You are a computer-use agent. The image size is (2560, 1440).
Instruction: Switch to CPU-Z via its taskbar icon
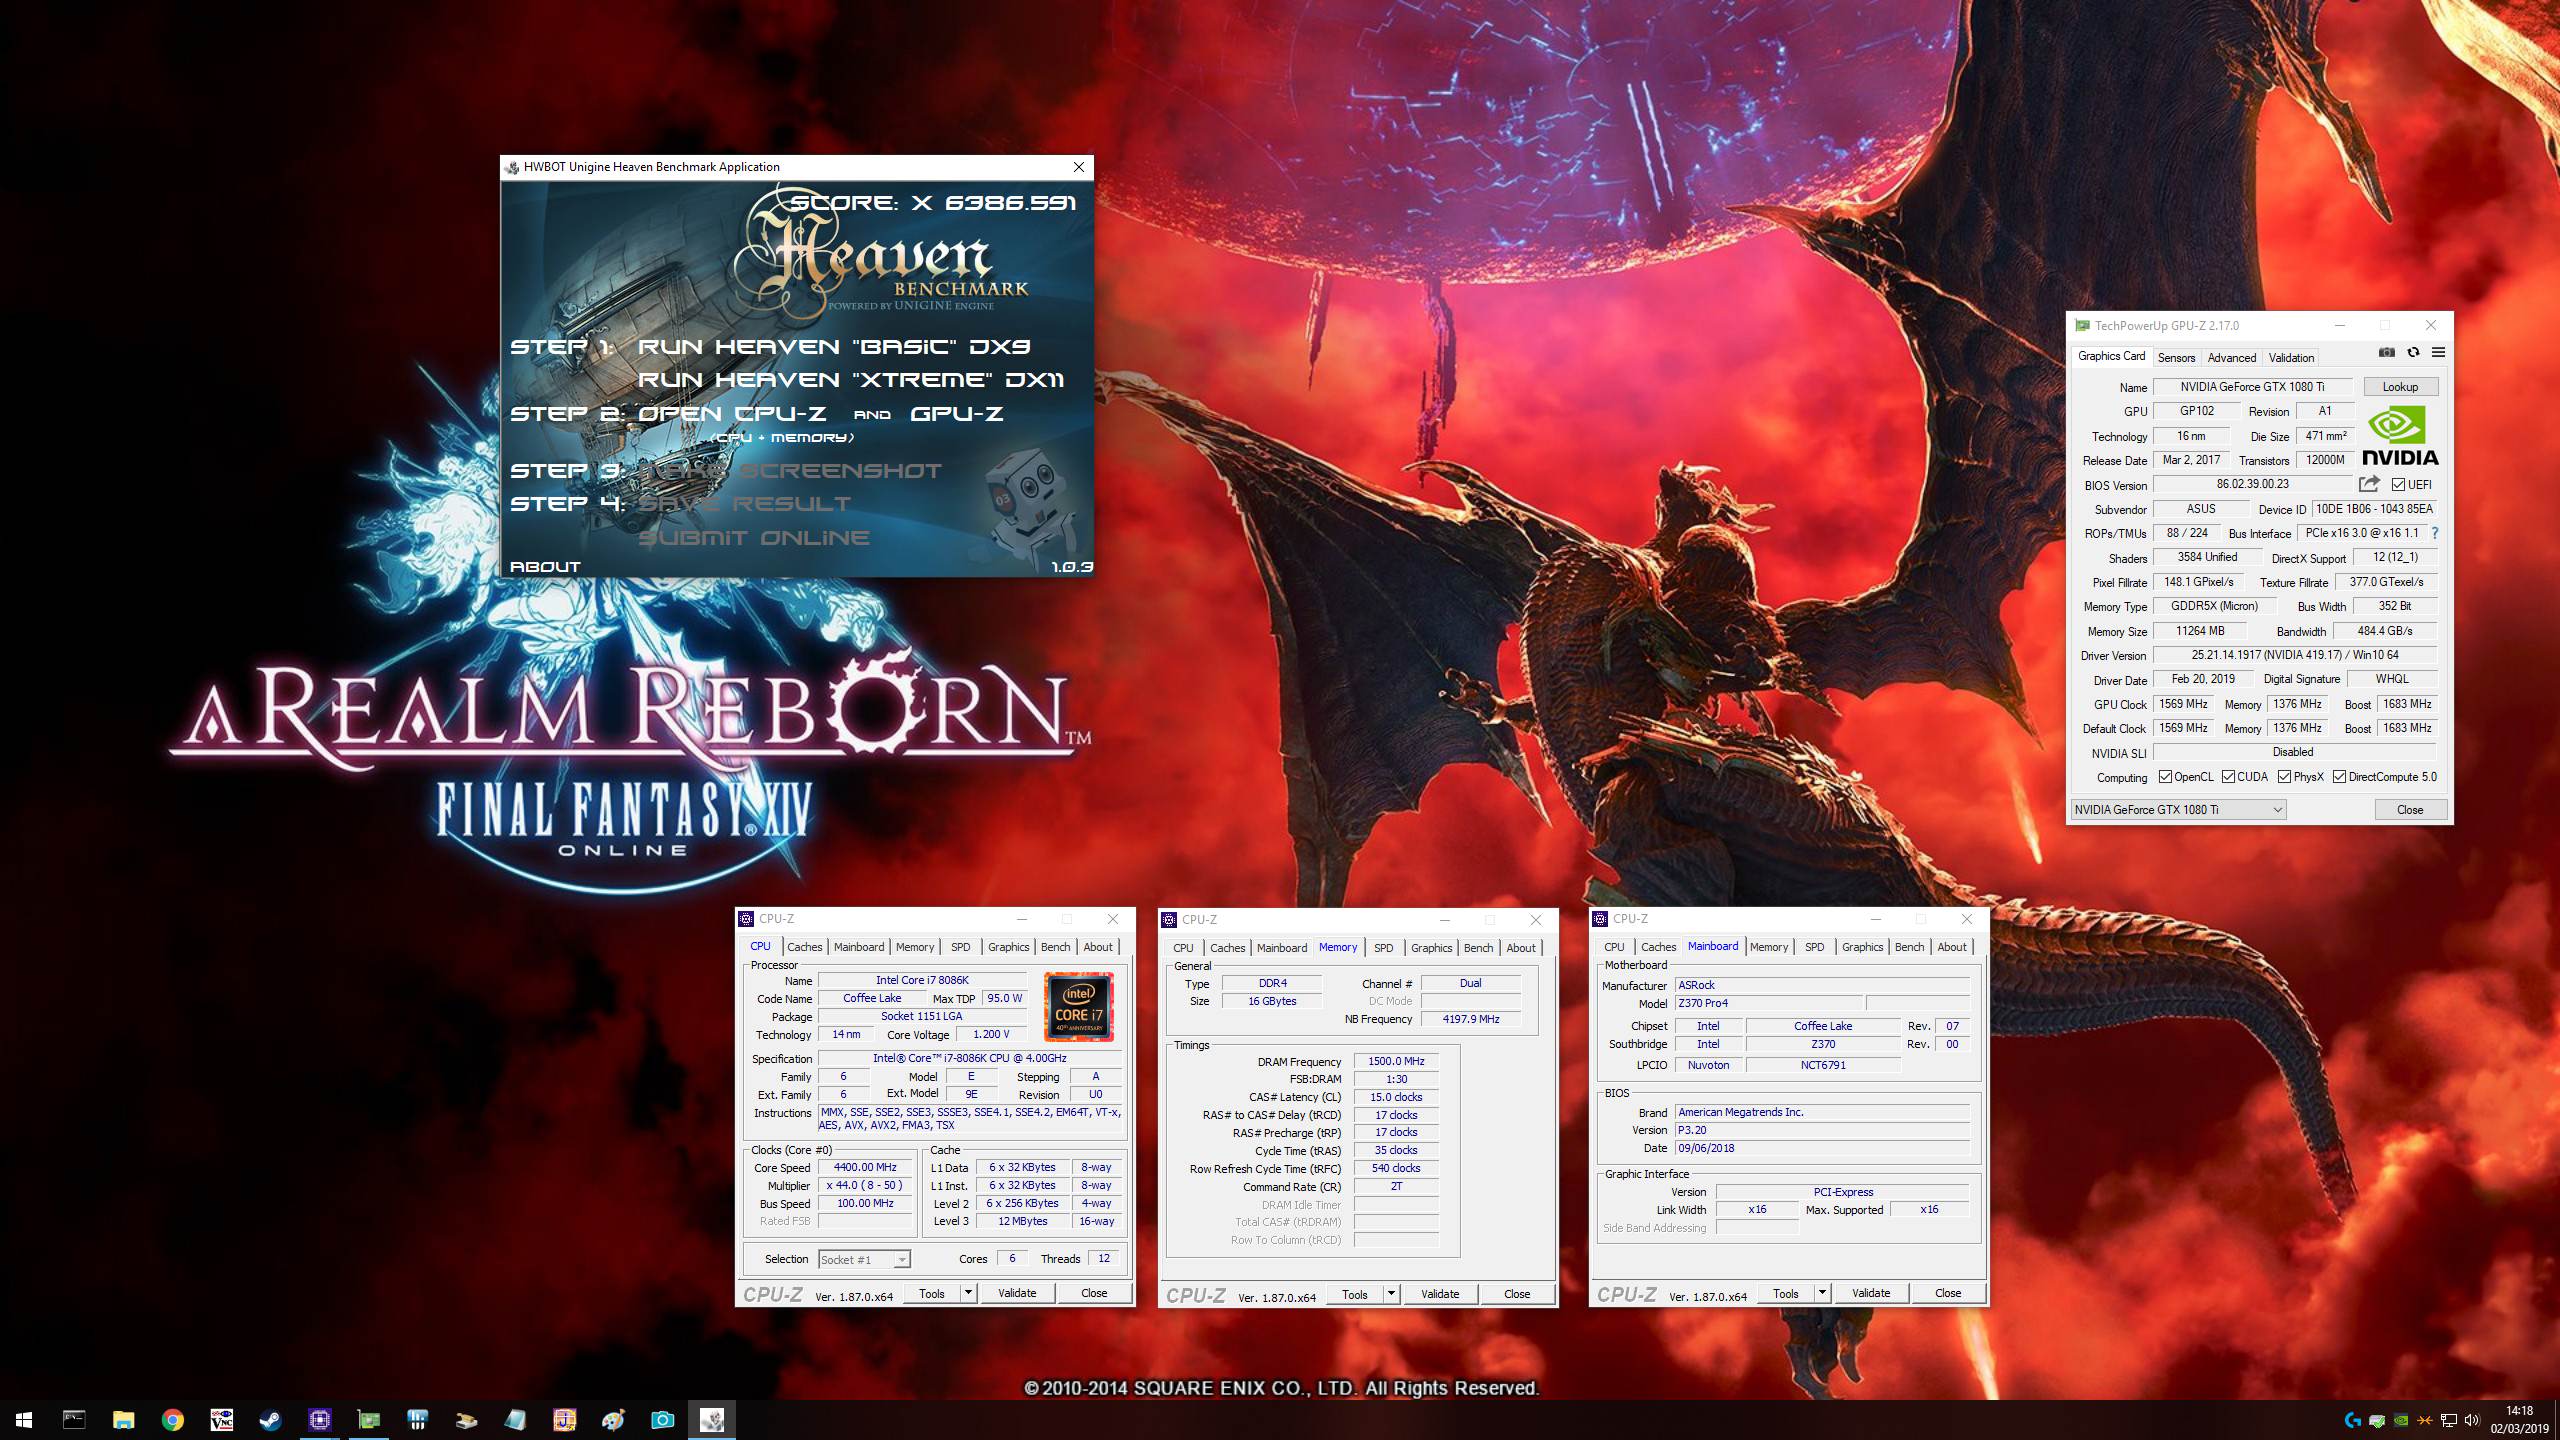point(319,1420)
